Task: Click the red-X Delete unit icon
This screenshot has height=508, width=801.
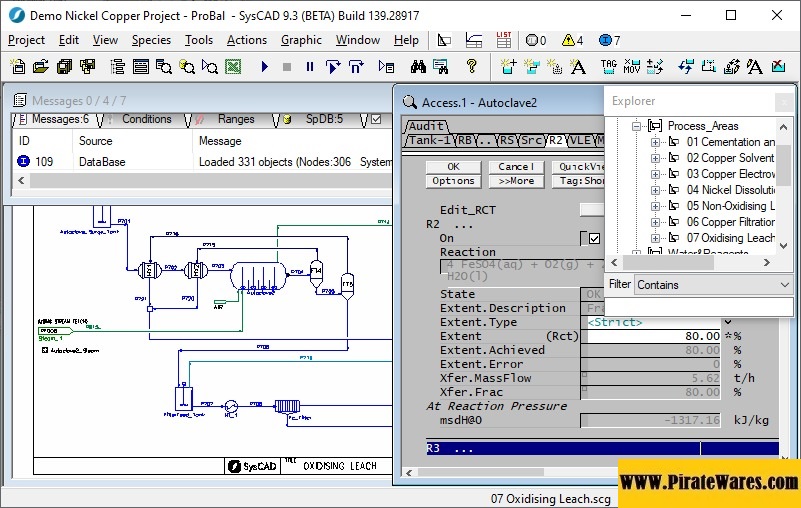Action: coord(778,66)
